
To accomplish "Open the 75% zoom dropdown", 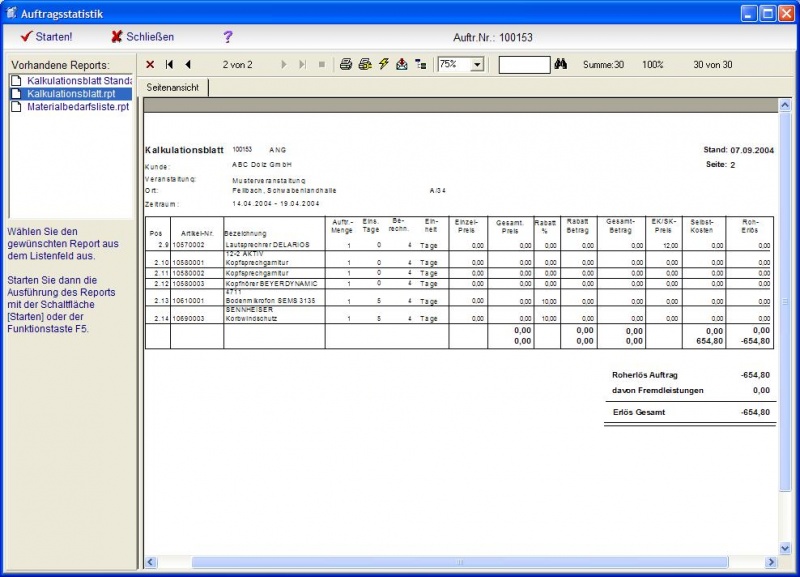I will (x=478, y=65).
